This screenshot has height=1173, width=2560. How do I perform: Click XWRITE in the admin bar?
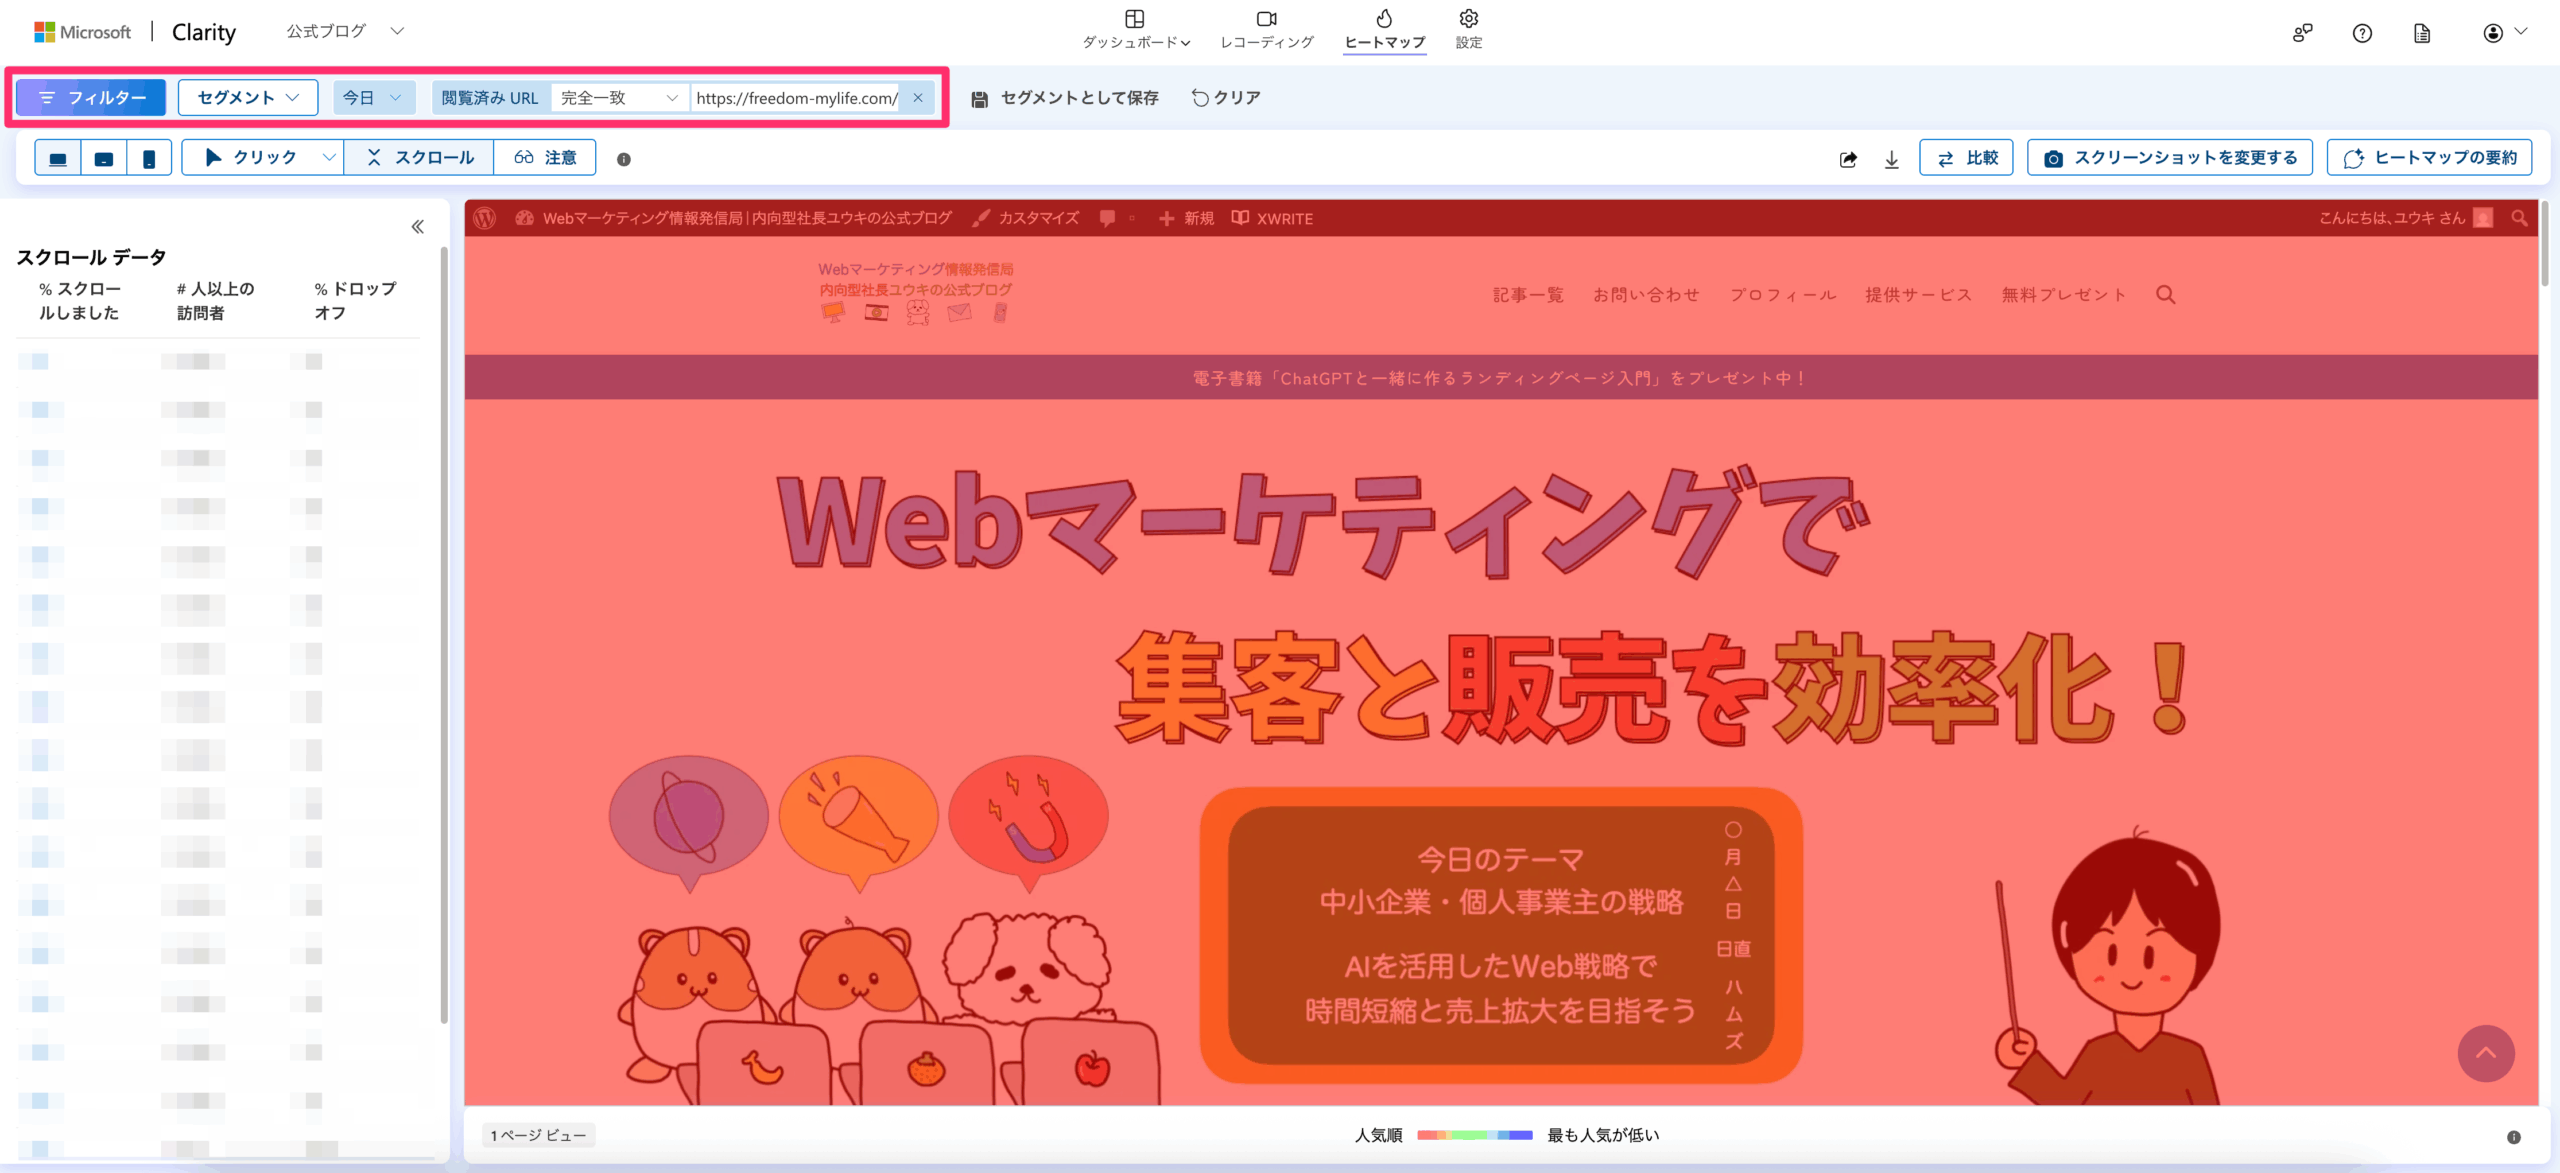coord(1272,218)
